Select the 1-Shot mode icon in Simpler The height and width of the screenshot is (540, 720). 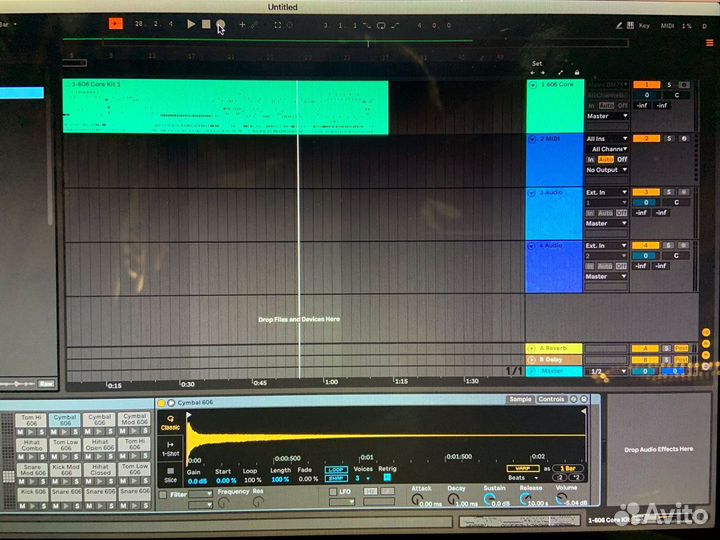[170, 447]
